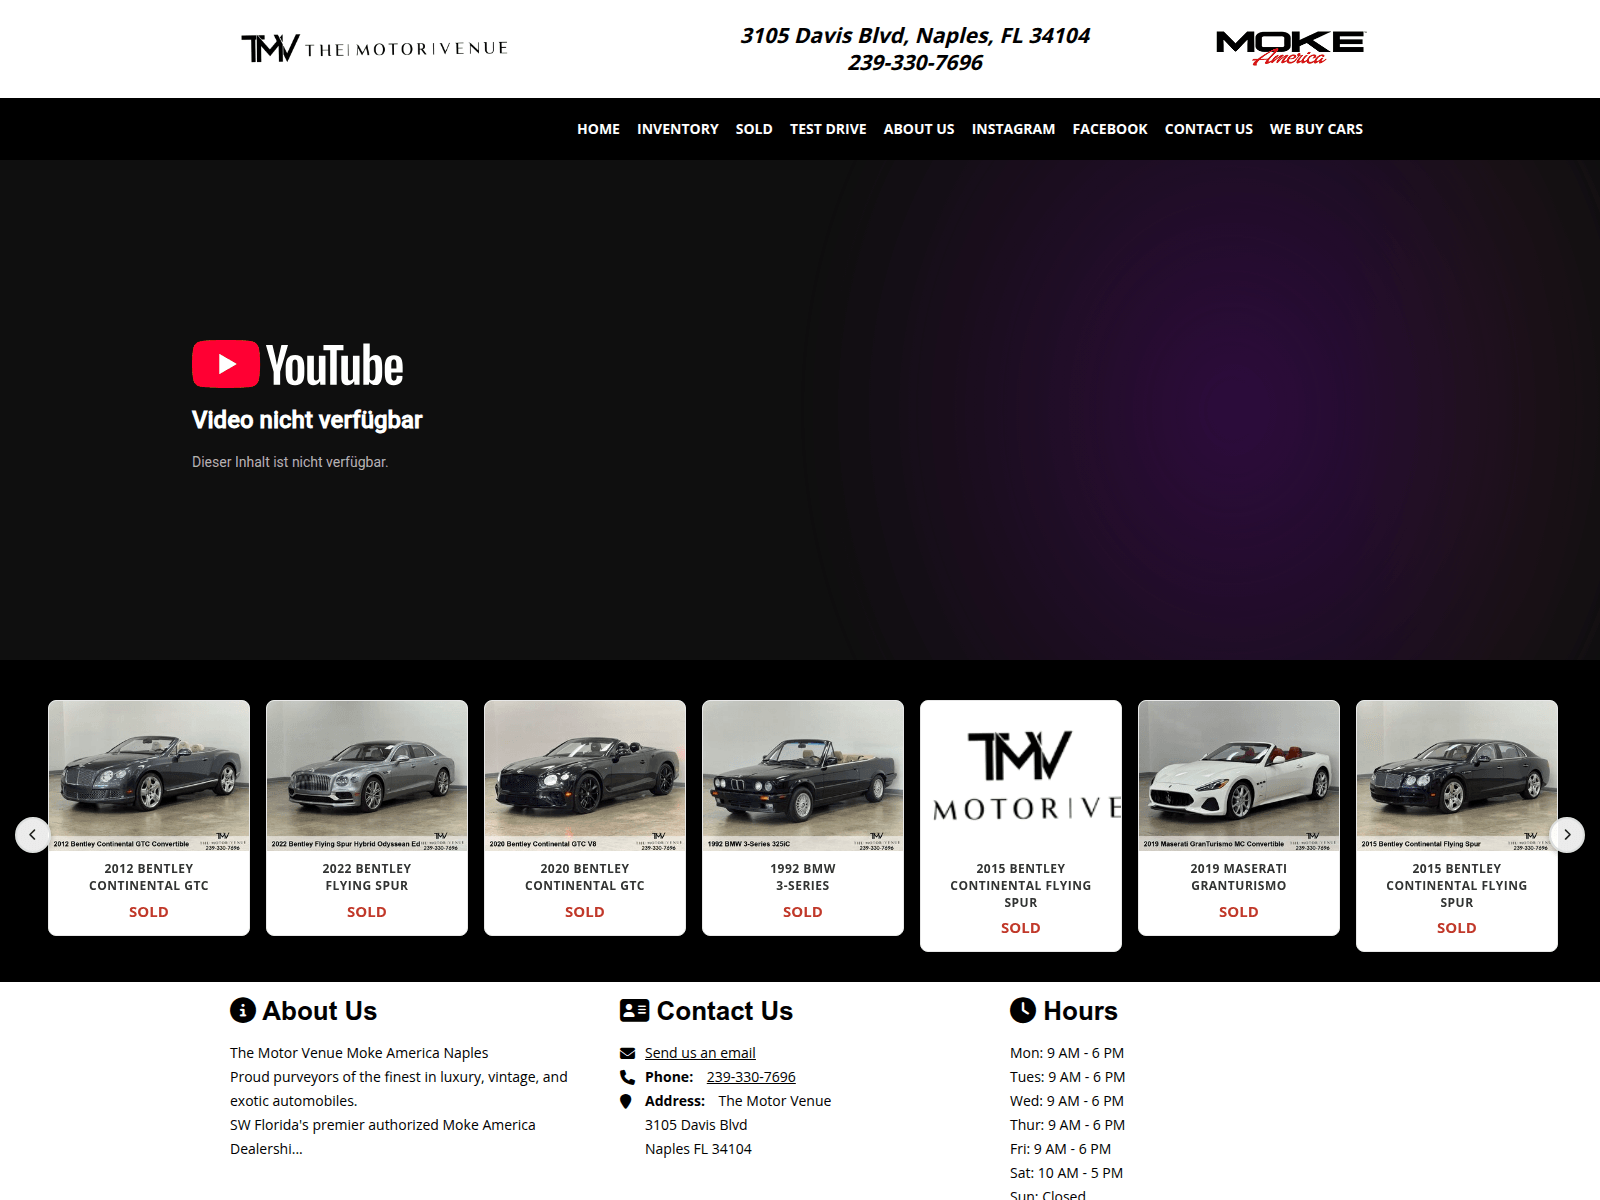
Task: Open FACEBOOK from the navigation bar
Action: coord(1110,129)
